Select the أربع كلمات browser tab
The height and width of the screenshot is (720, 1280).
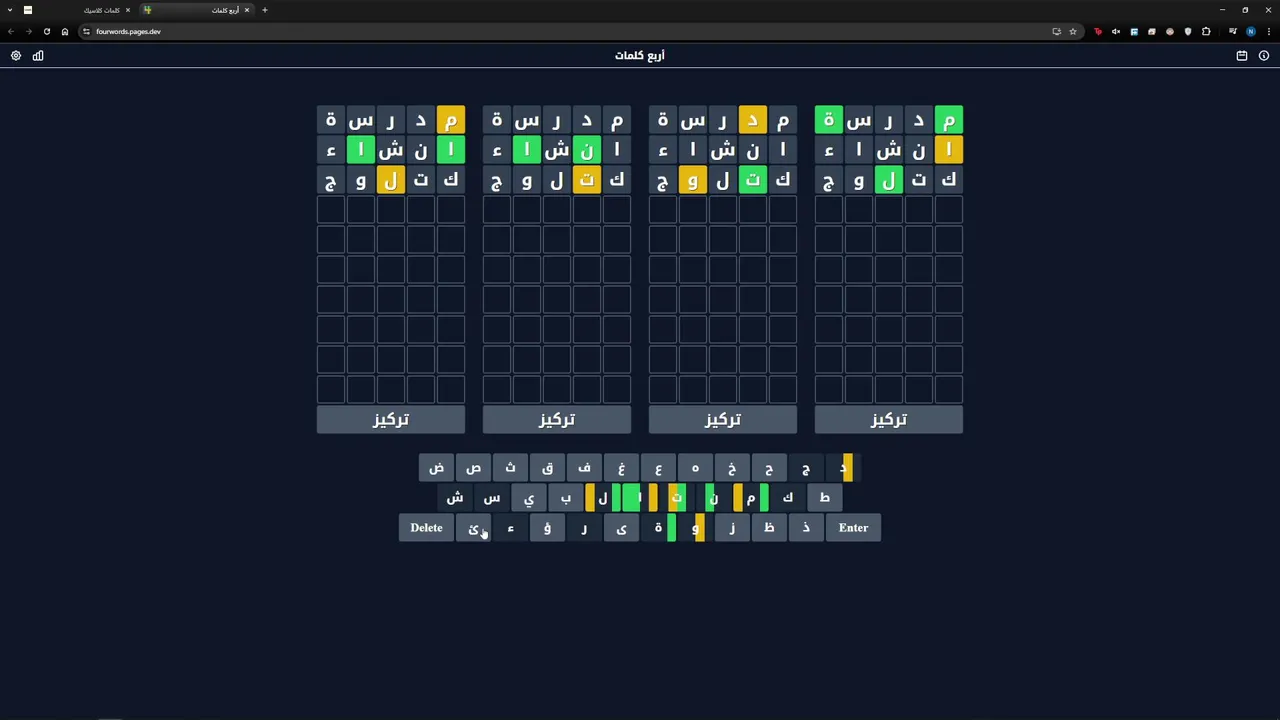[x=196, y=10]
